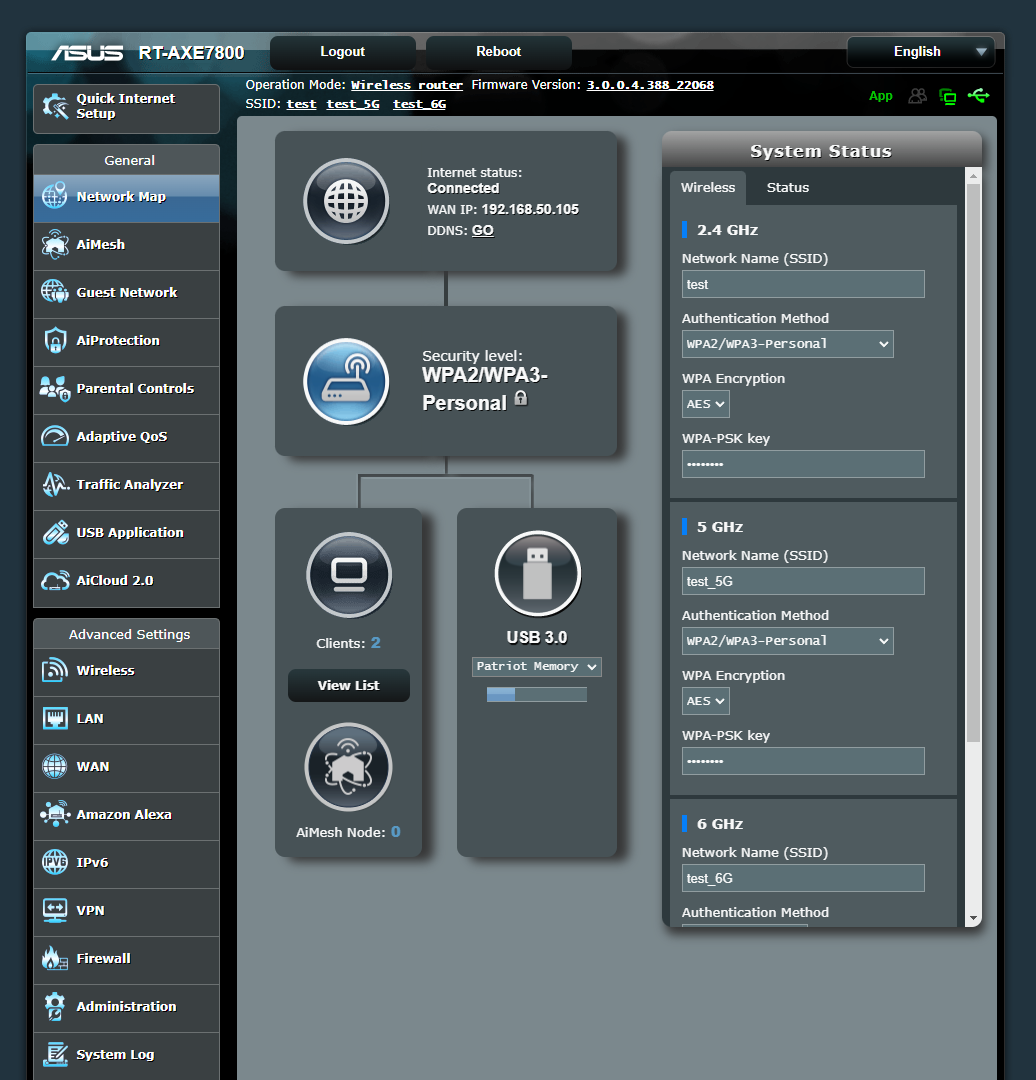This screenshot has height=1080, width=1036.
Task: Select the Wireless tab in System Status
Action: point(707,187)
